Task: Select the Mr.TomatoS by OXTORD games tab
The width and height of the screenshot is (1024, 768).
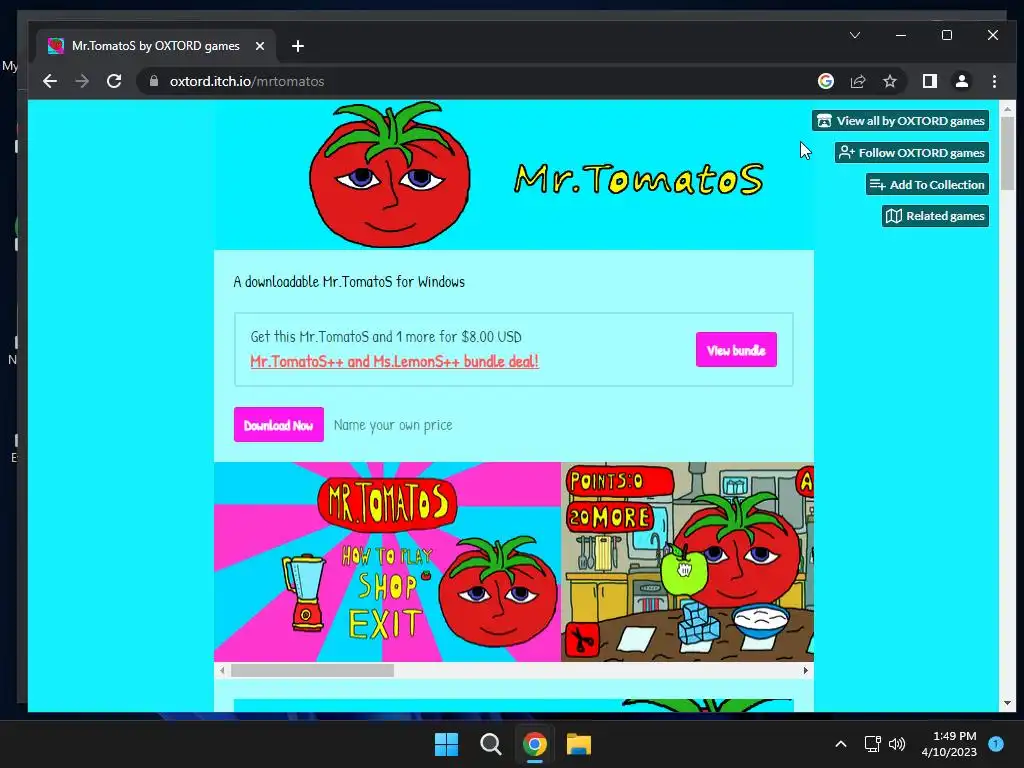Action: (155, 46)
